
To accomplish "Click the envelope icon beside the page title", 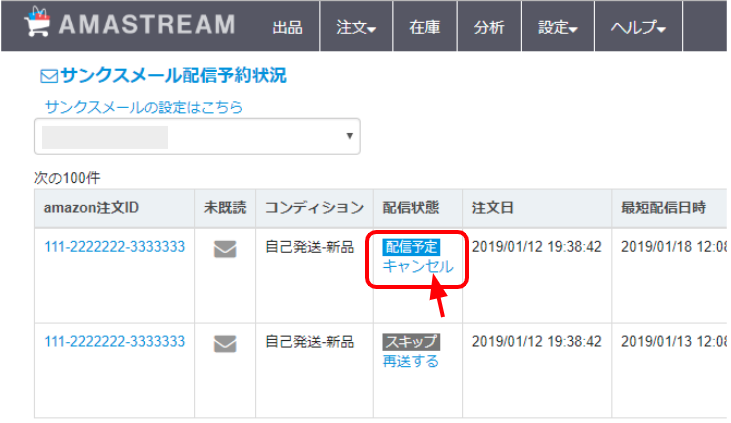I will (49, 76).
